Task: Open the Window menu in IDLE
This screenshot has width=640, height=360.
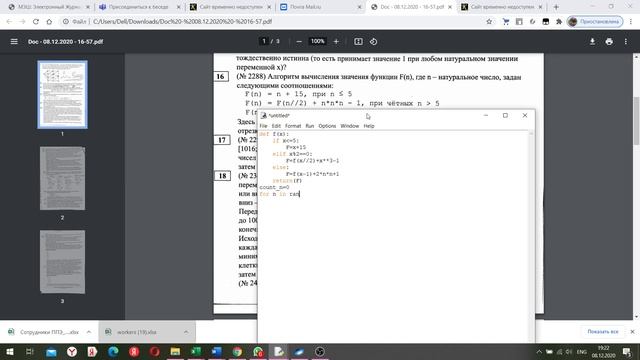Action: pos(350,126)
